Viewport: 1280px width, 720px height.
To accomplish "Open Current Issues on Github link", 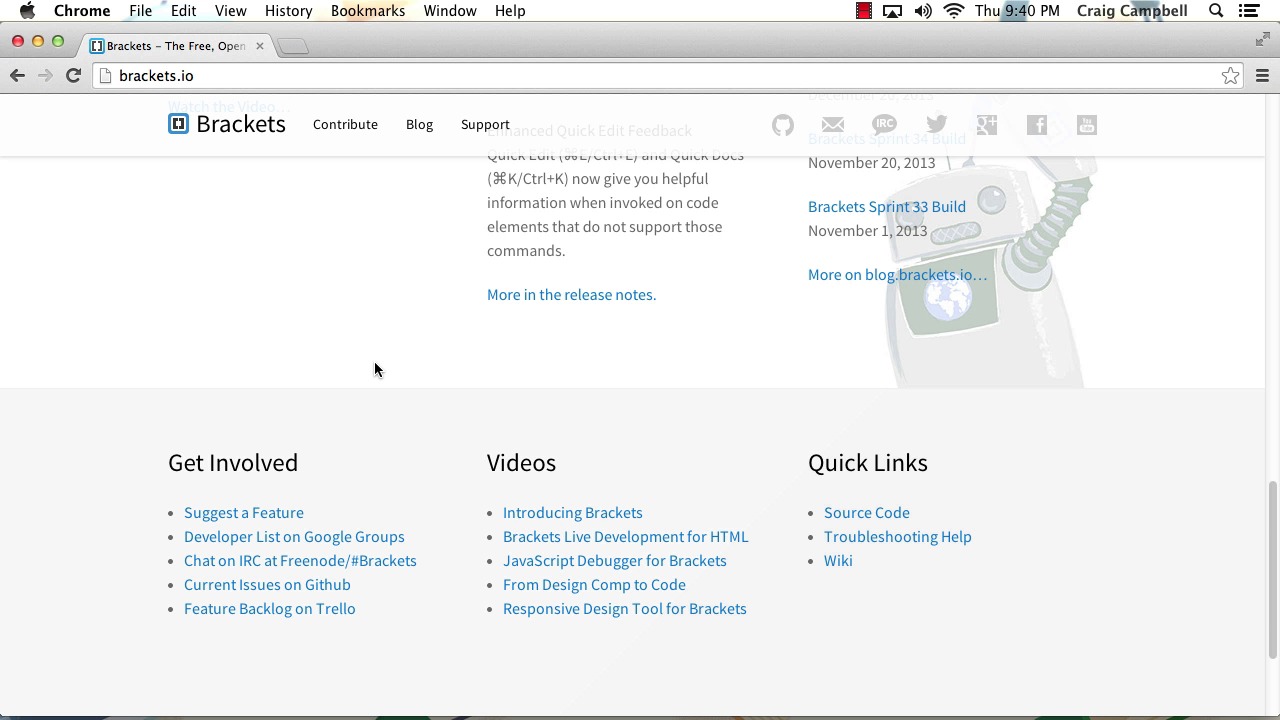I will point(267,585).
